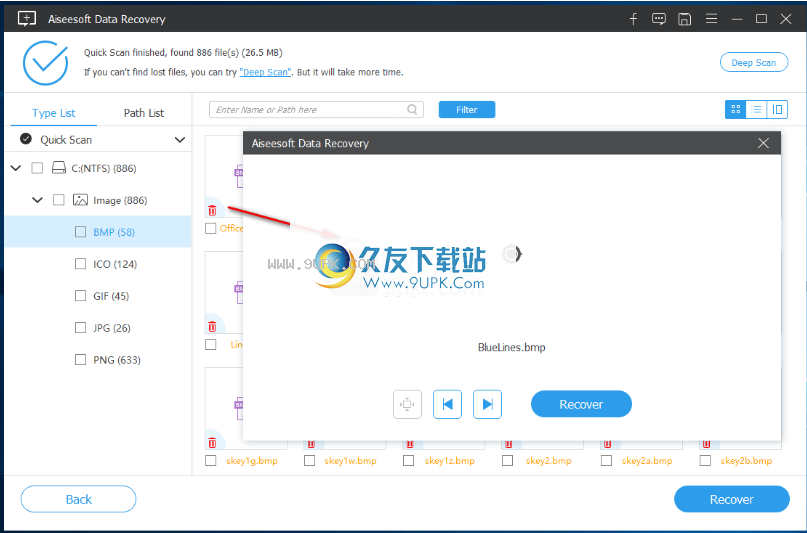Collapse the Image (886) tree node

[x=38, y=200]
